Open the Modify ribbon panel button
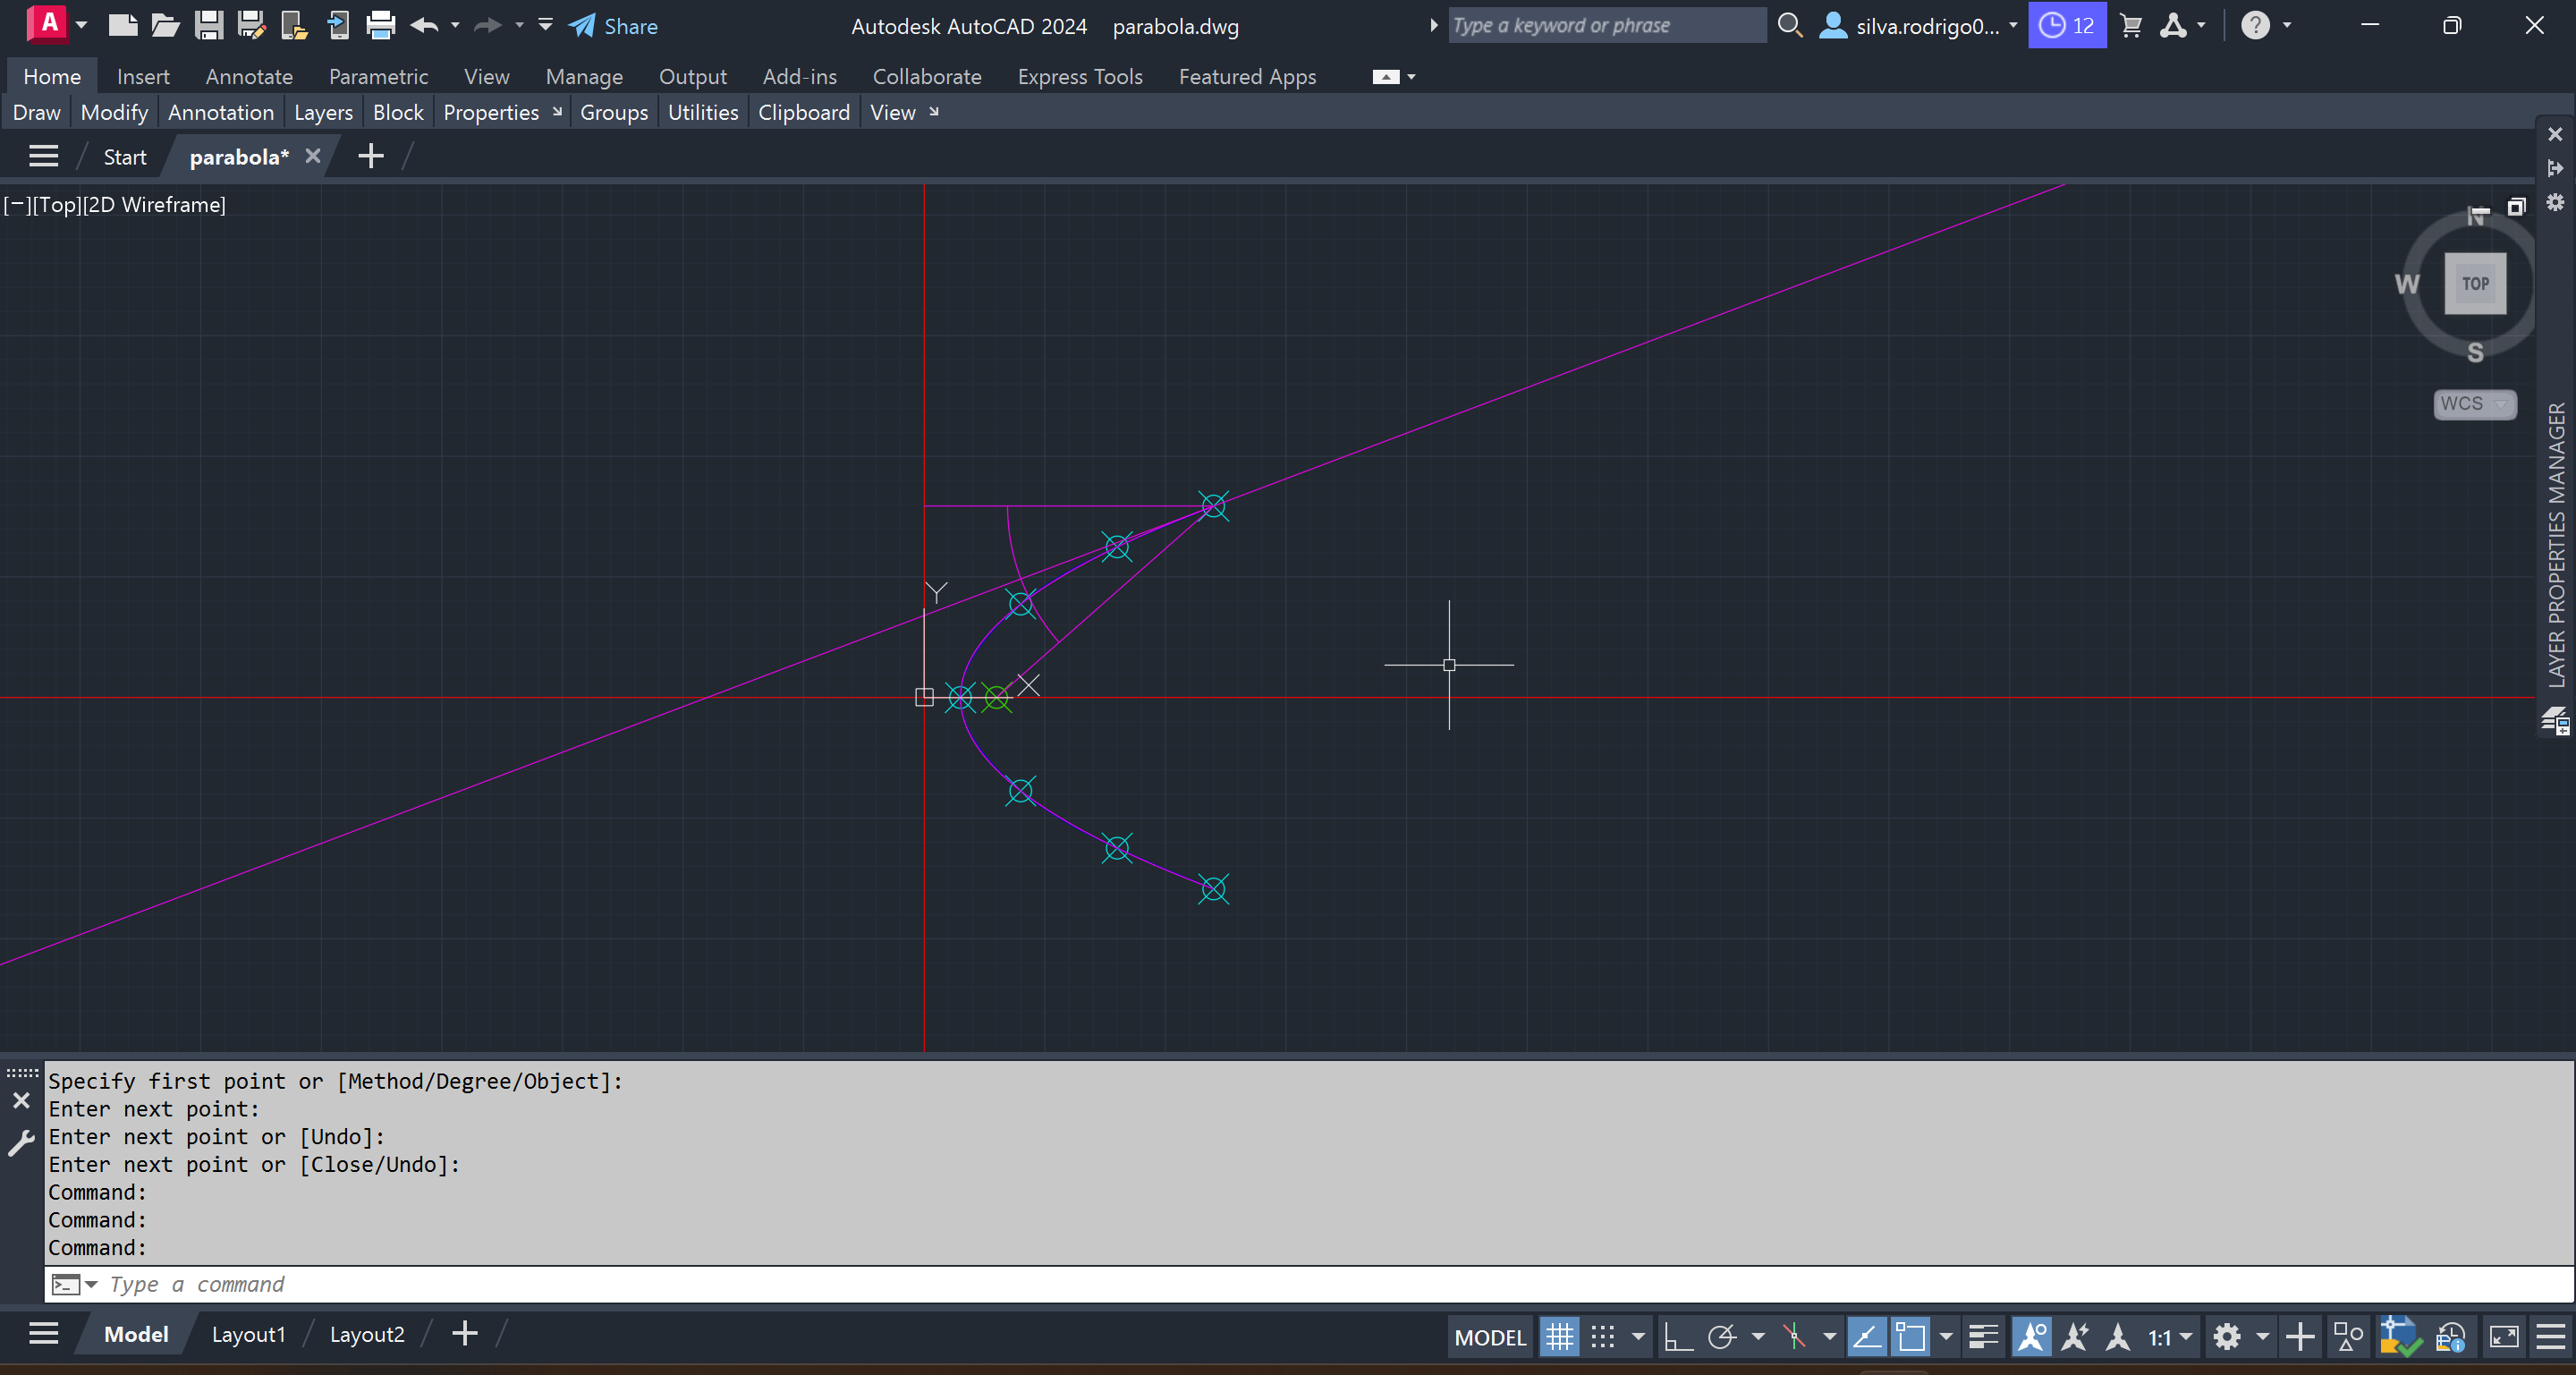Viewport: 2576px width, 1375px height. 114,112
